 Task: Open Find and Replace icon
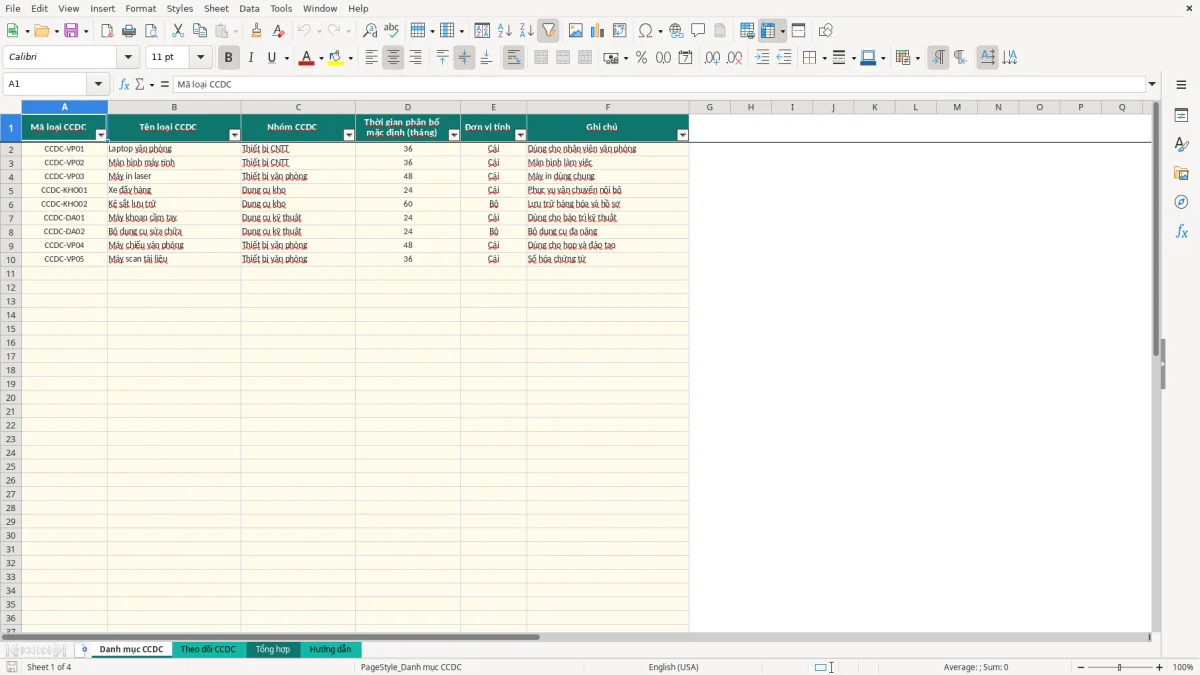370,31
